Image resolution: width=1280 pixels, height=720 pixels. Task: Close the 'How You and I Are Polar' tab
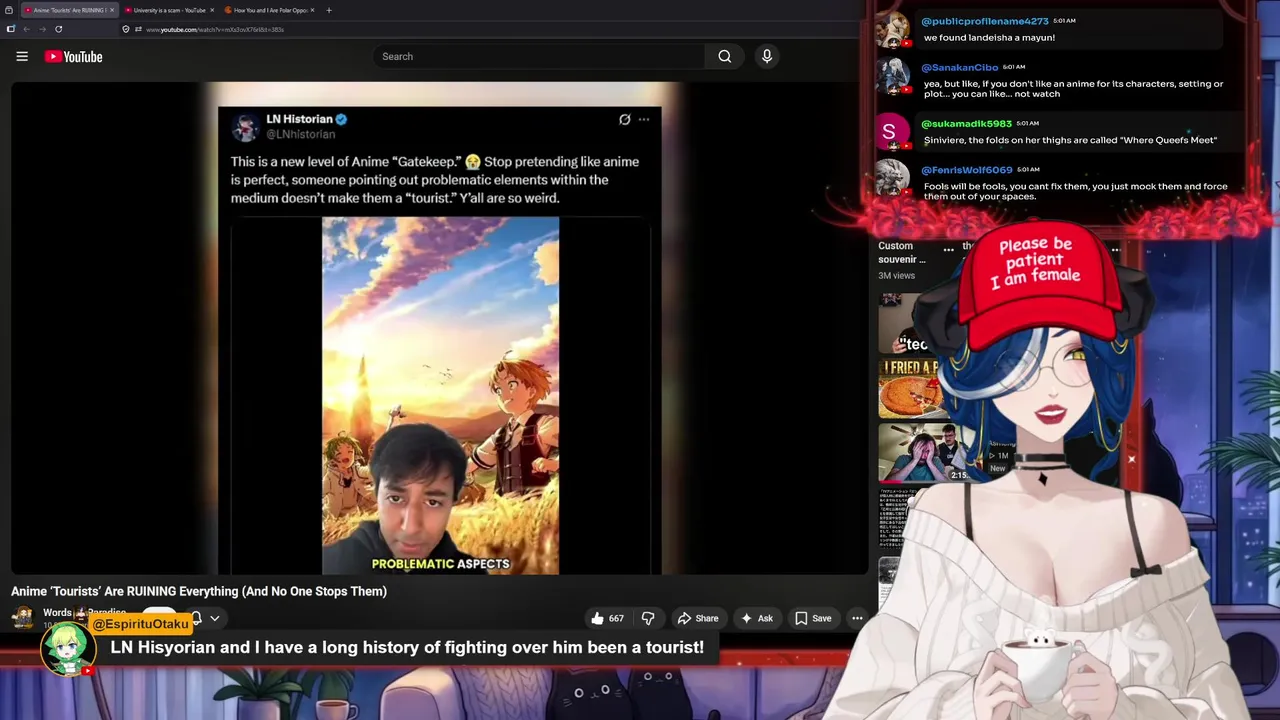tap(312, 10)
